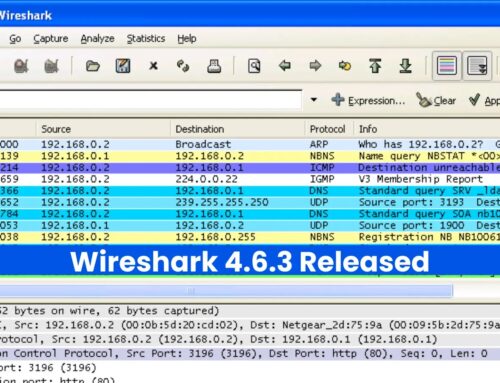
Task: Apply the display filter
Action: 484,100
